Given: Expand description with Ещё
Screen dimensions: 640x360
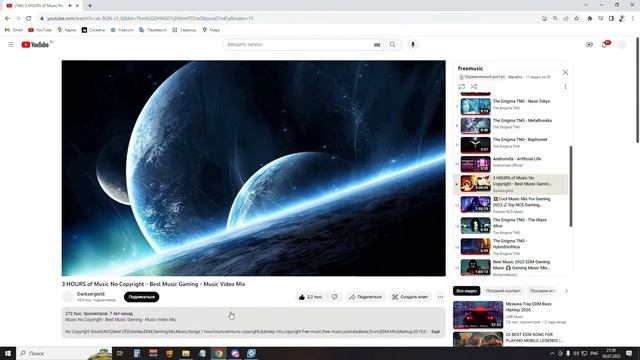Looking at the screenshot, I should pyautogui.click(x=436, y=331).
